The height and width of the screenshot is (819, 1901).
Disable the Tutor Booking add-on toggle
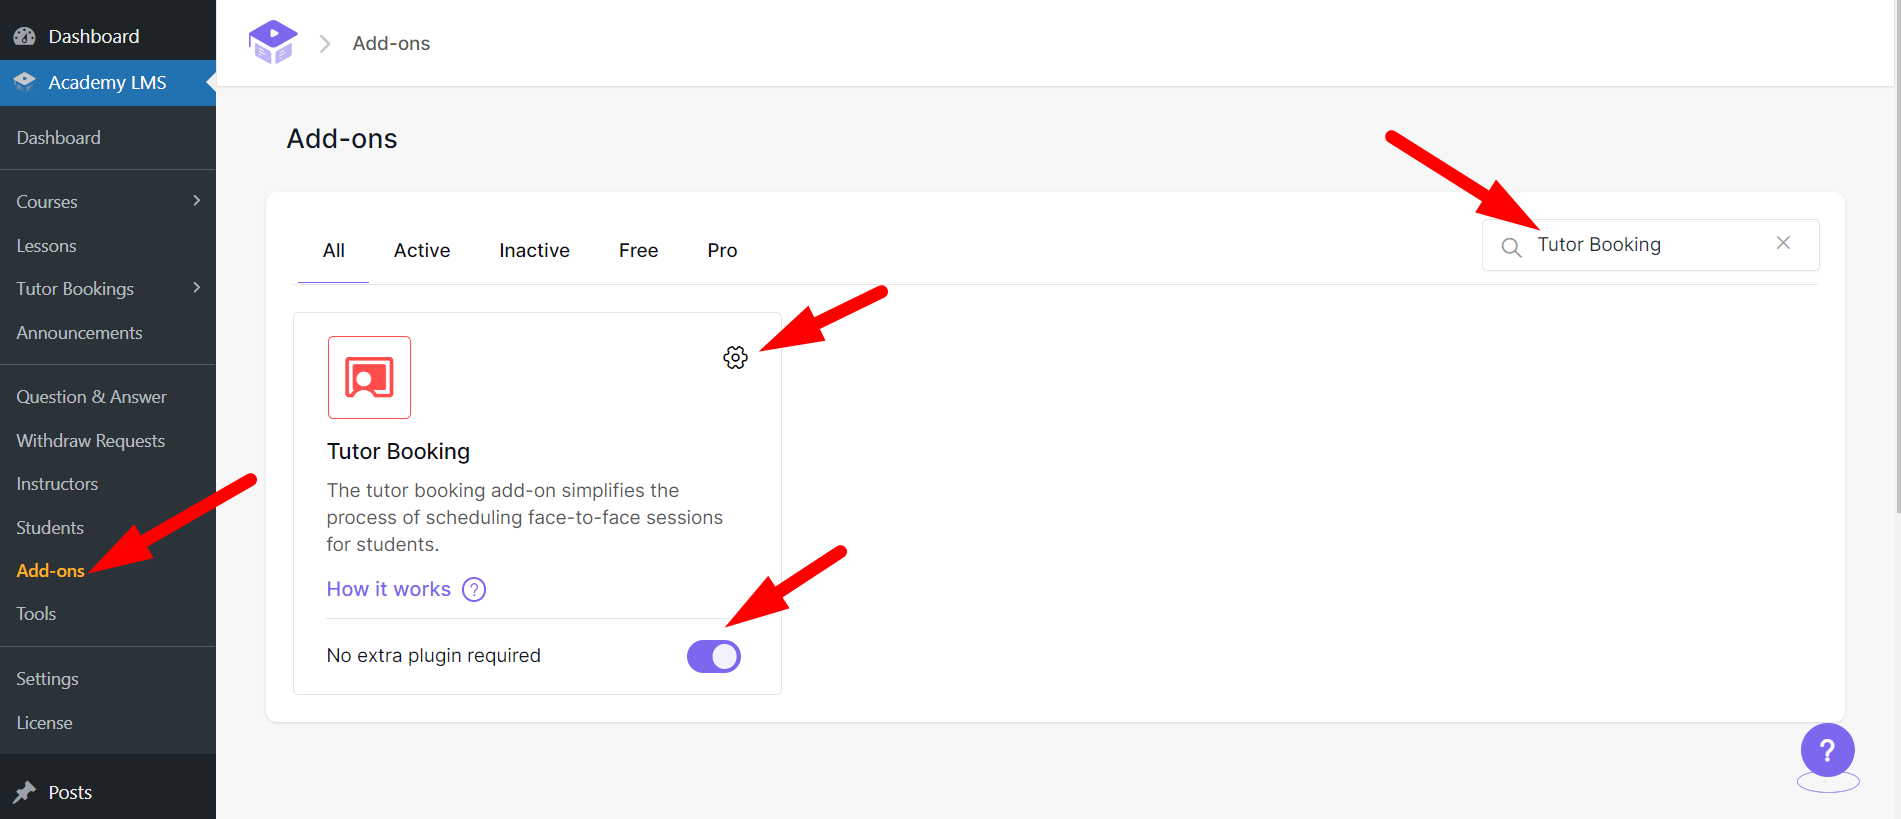tap(714, 656)
